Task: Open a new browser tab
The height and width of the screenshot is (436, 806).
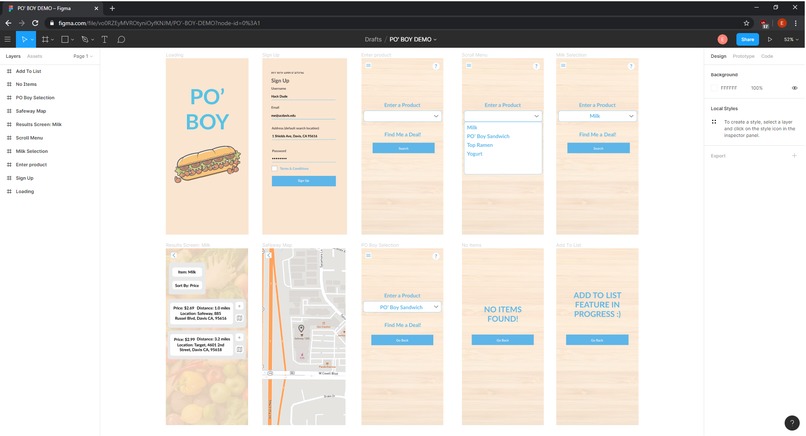Action: (112, 8)
